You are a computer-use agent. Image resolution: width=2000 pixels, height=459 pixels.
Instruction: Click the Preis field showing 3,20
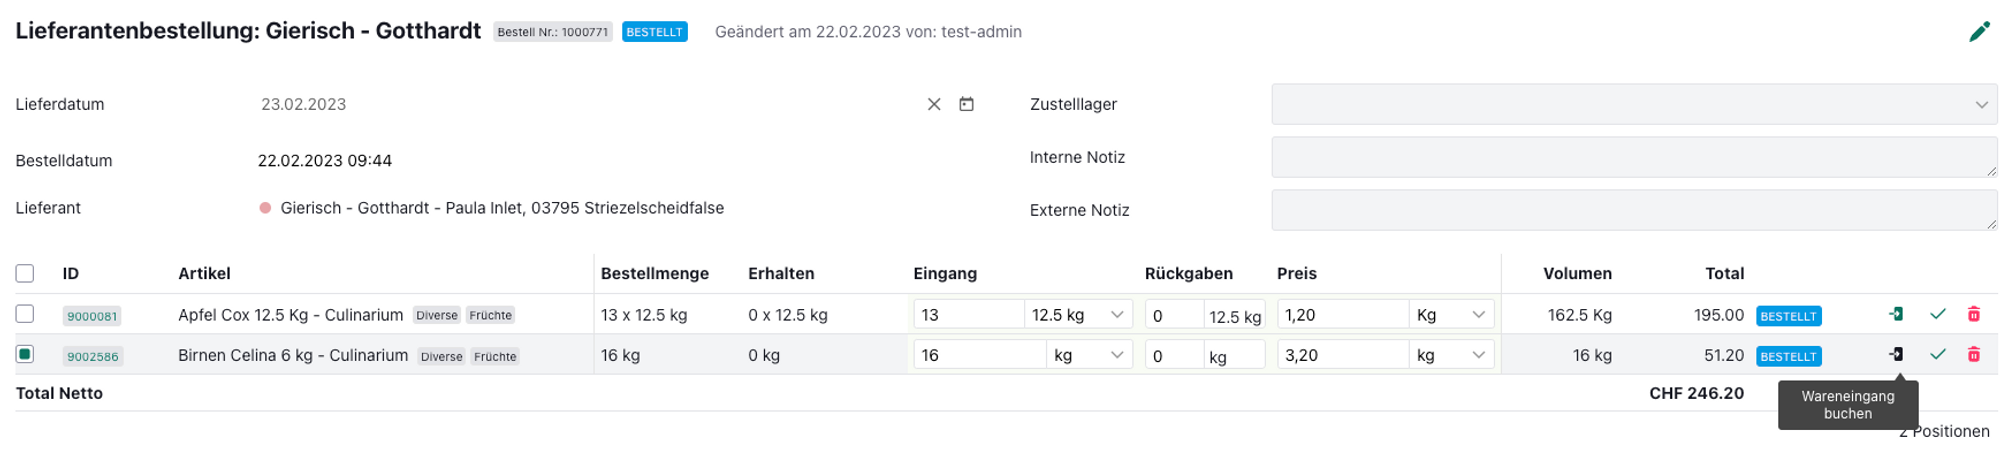click(1342, 354)
